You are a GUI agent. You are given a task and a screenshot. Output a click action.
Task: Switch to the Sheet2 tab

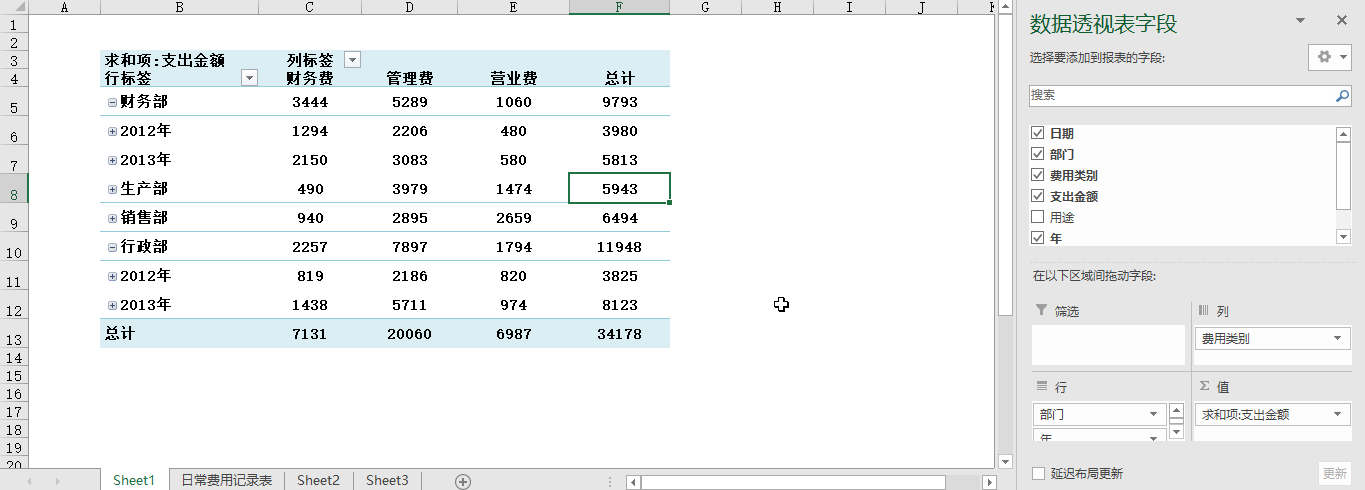(318, 481)
